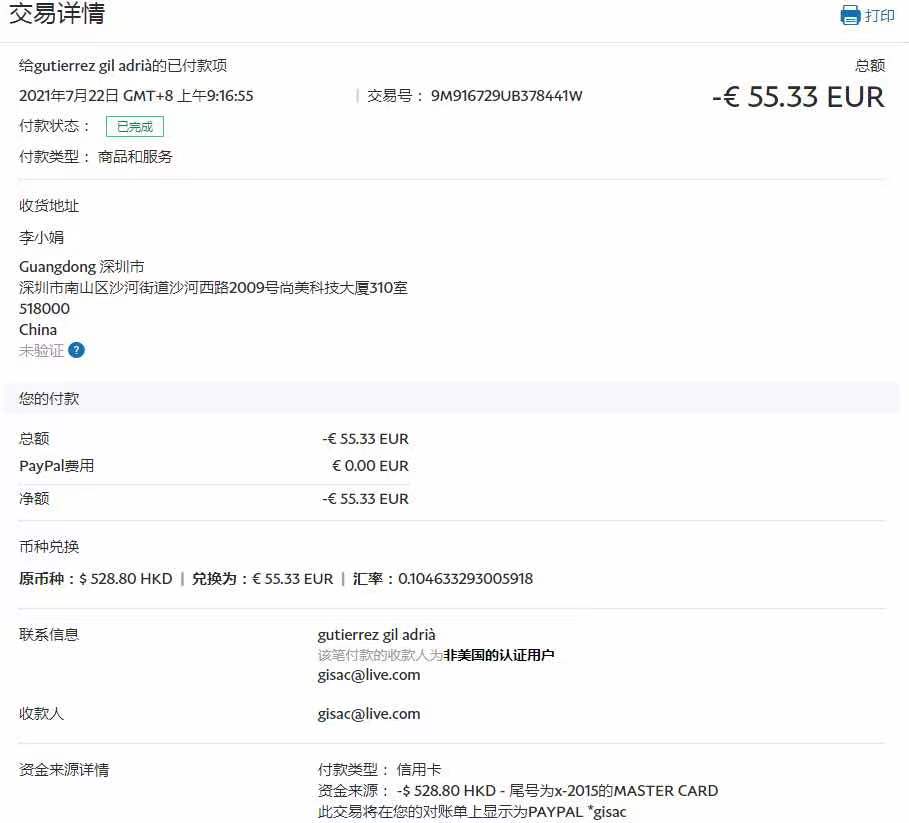Click the 未验证 address status text
Image resolution: width=909 pixels, height=823 pixels.
pyautogui.click(x=41, y=351)
